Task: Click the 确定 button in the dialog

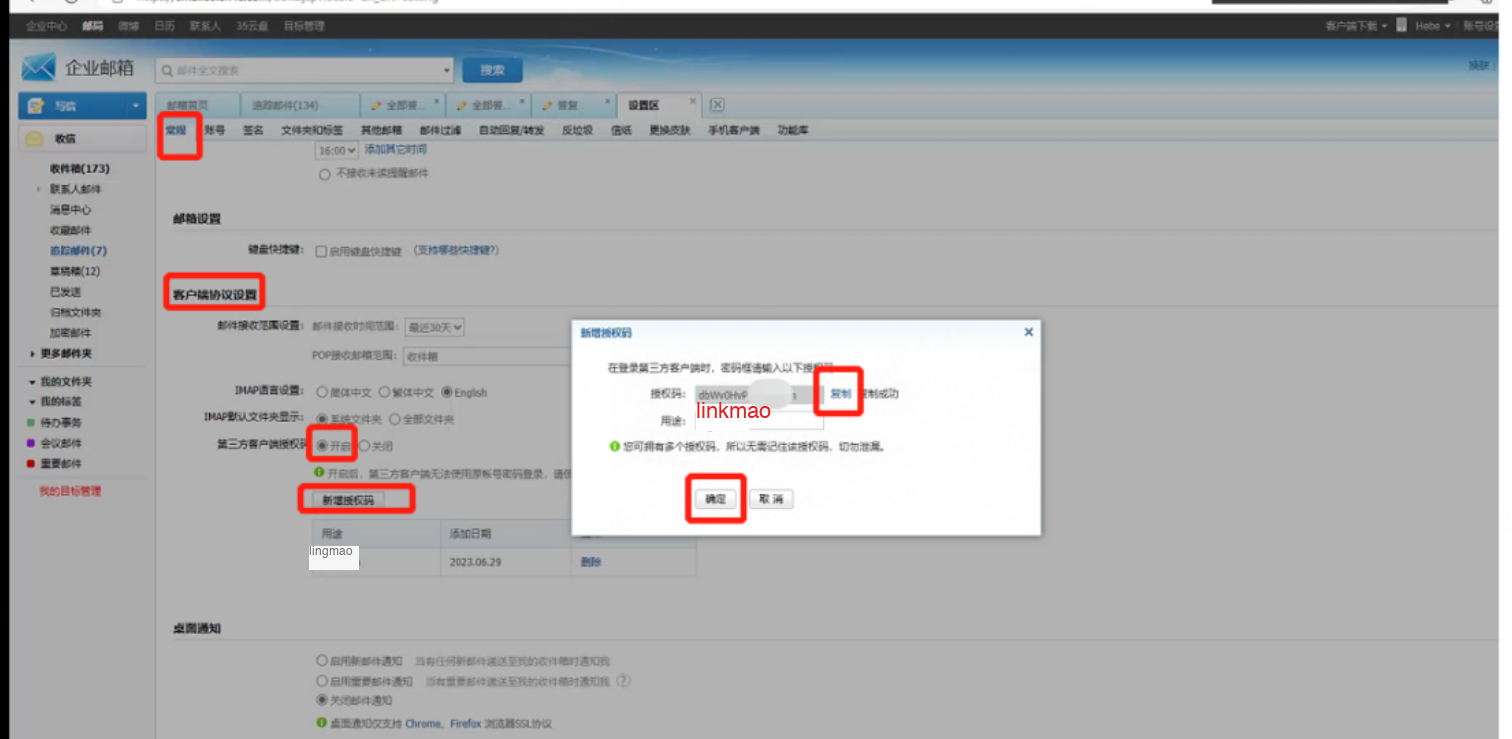Action: 715,499
